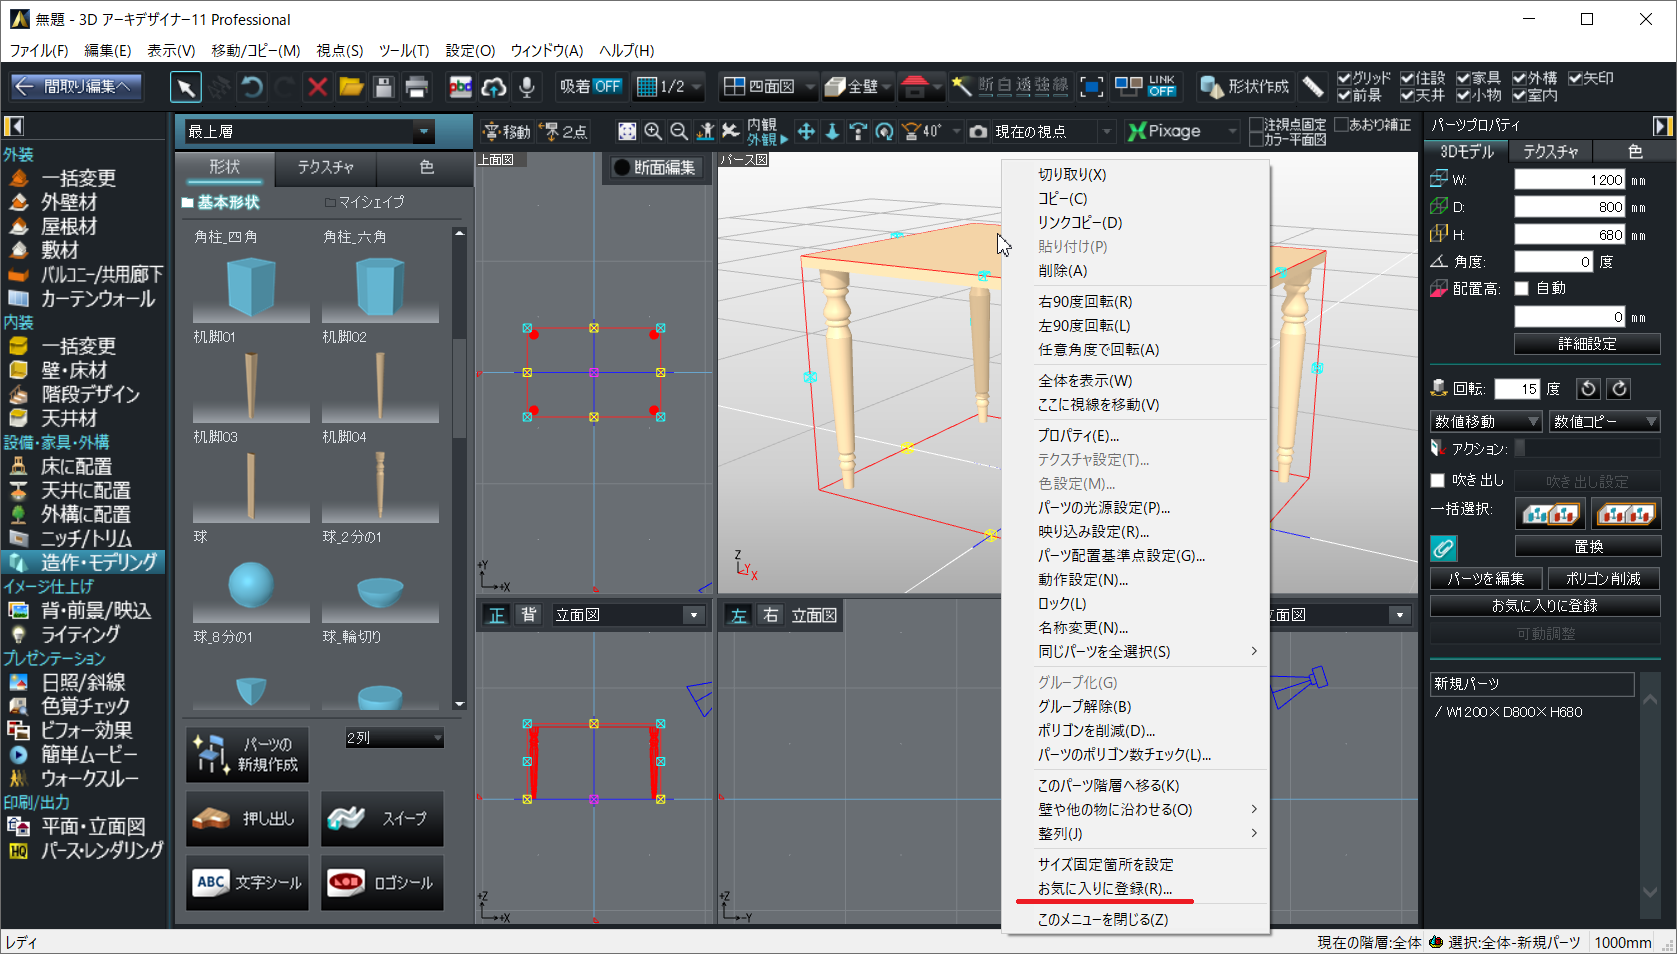Click the printer icon in toolbar
The image size is (1677, 954).
(417, 87)
